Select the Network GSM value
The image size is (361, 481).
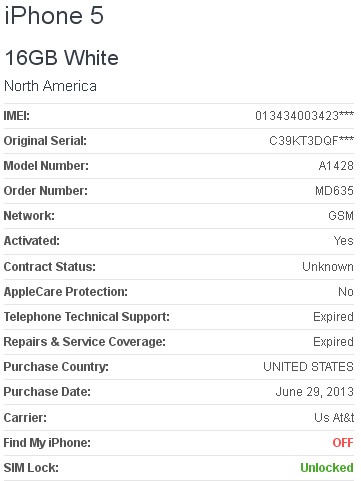(x=341, y=216)
